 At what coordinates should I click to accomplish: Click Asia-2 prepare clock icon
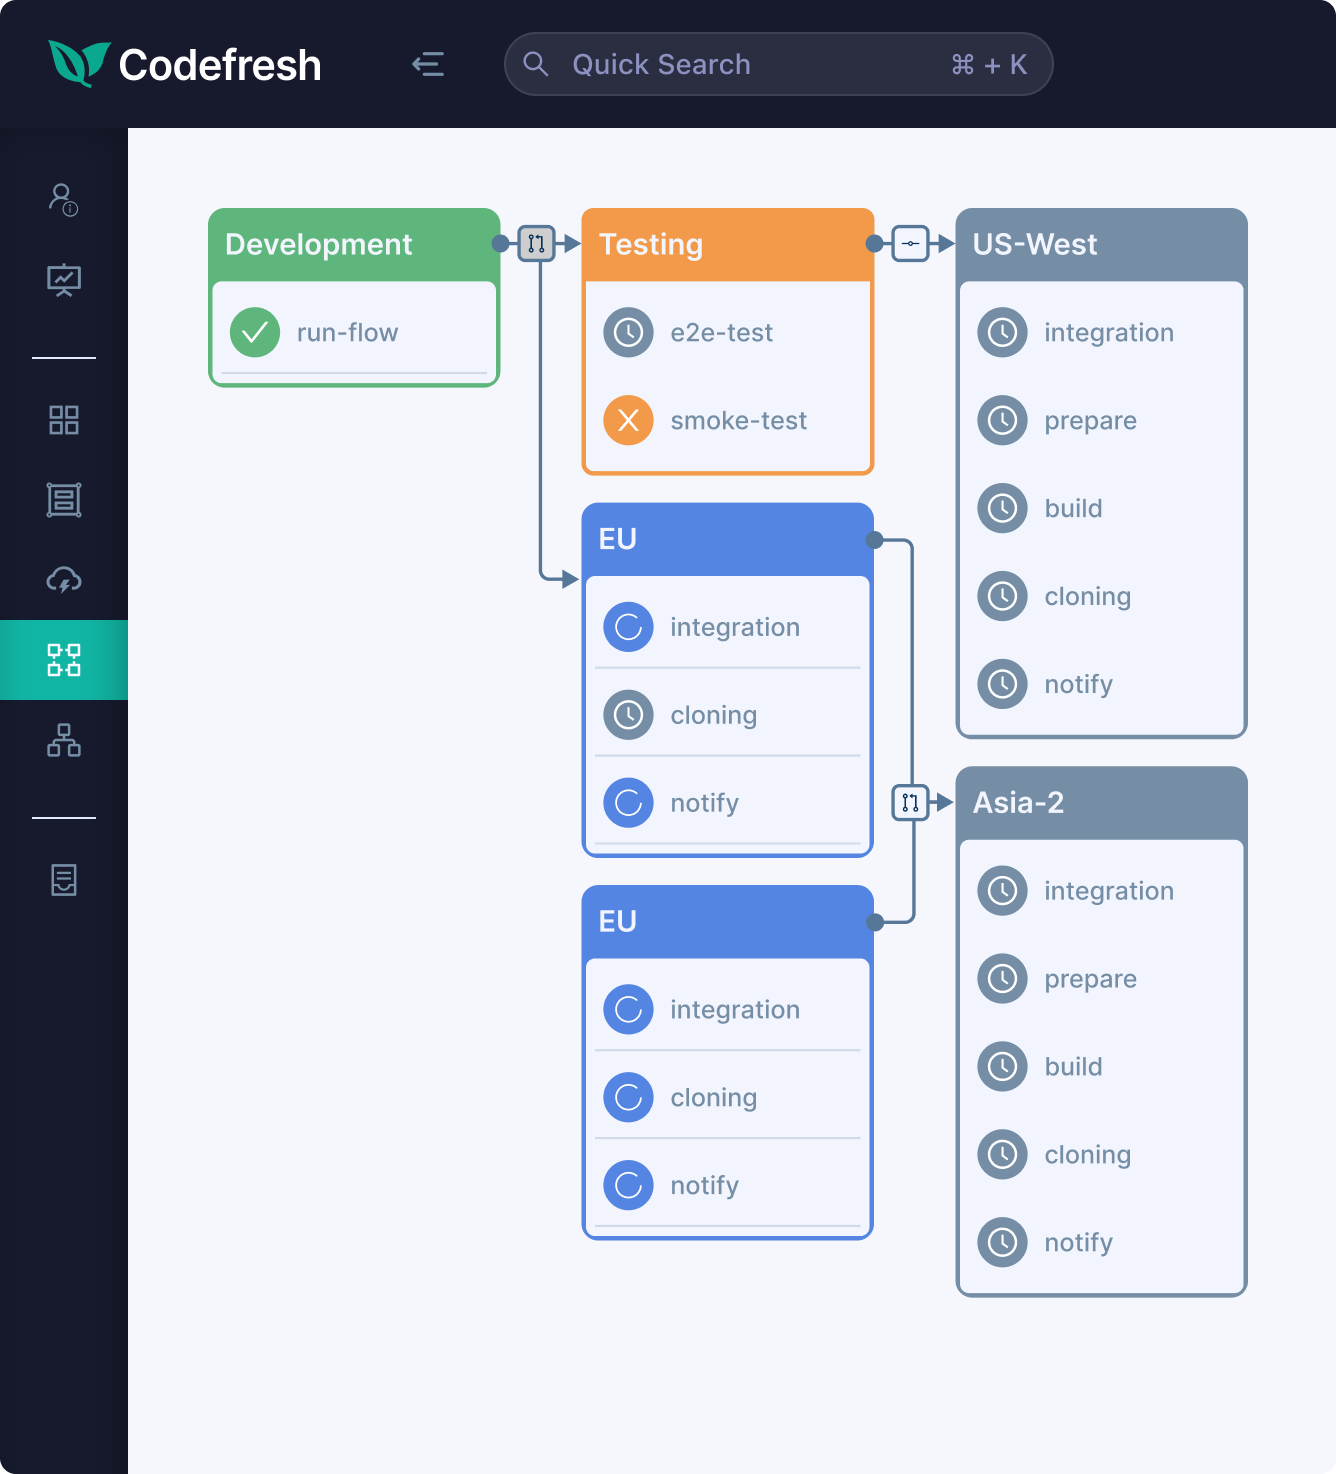point(1003,978)
